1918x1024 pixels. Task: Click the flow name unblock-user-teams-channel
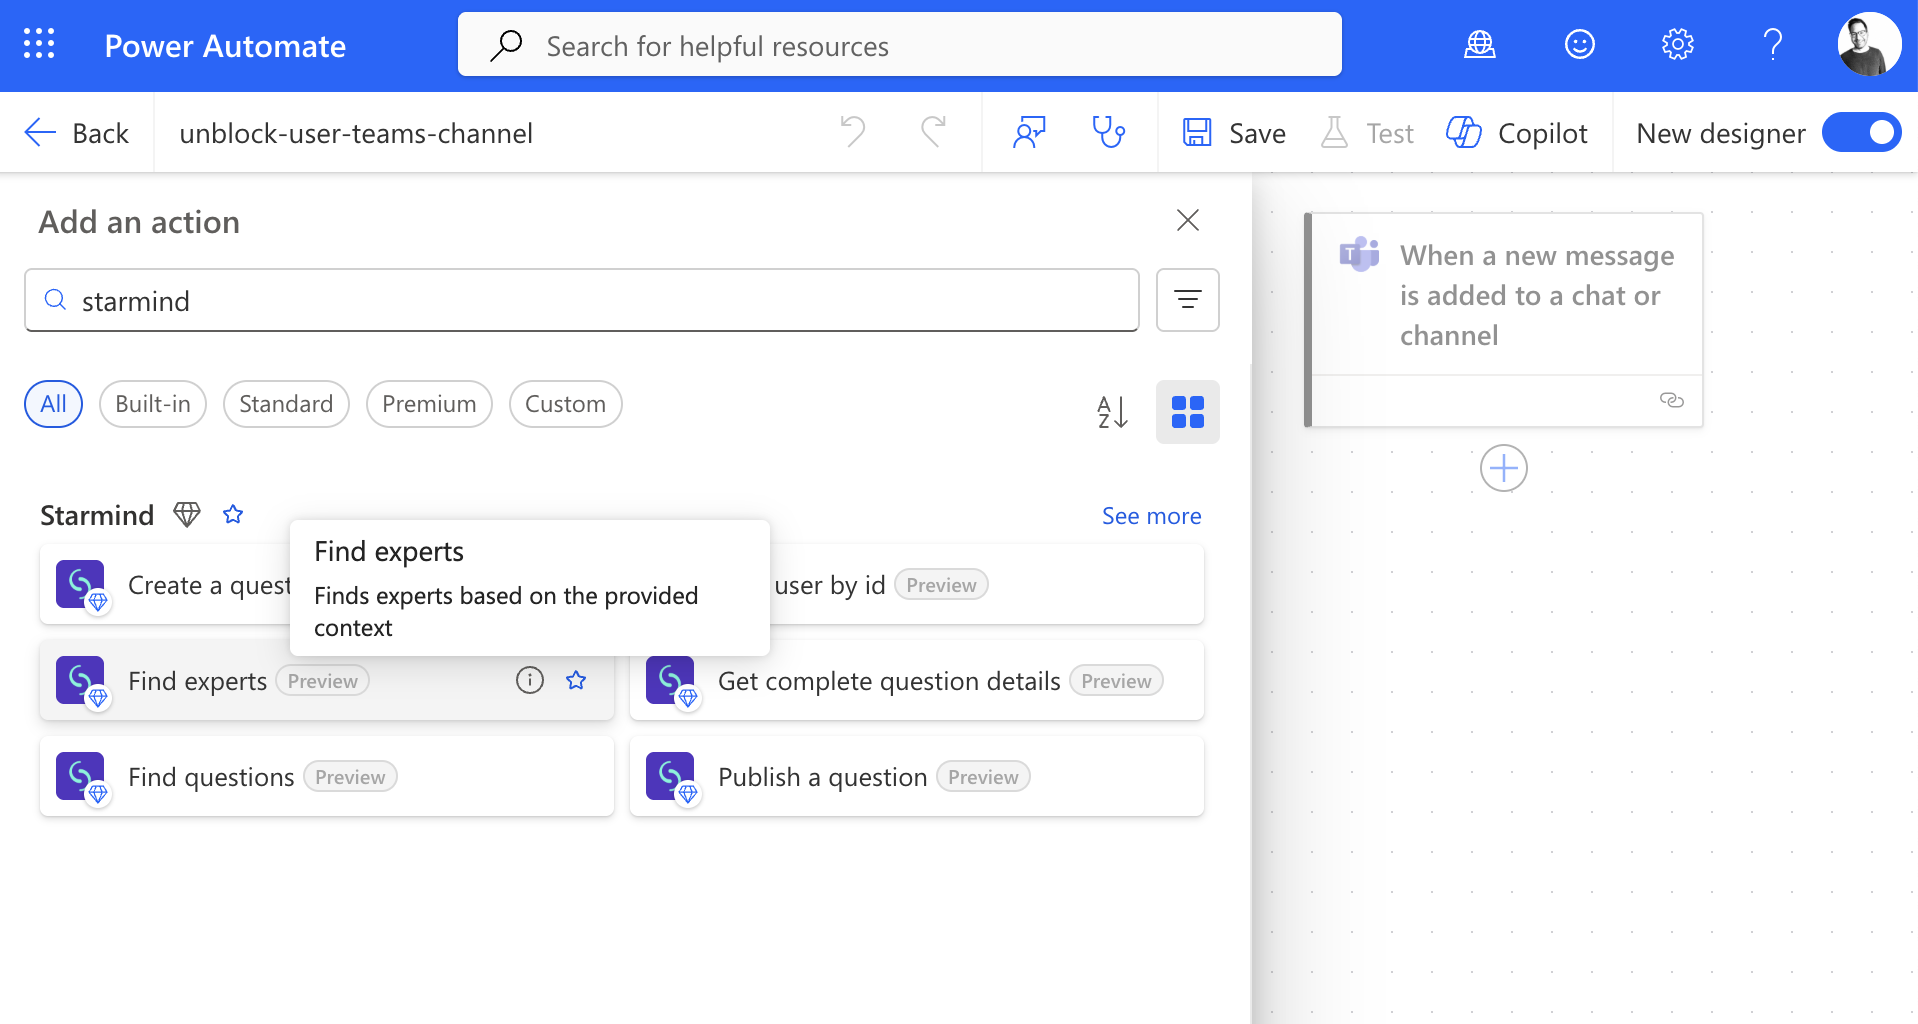(x=356, y=133)
